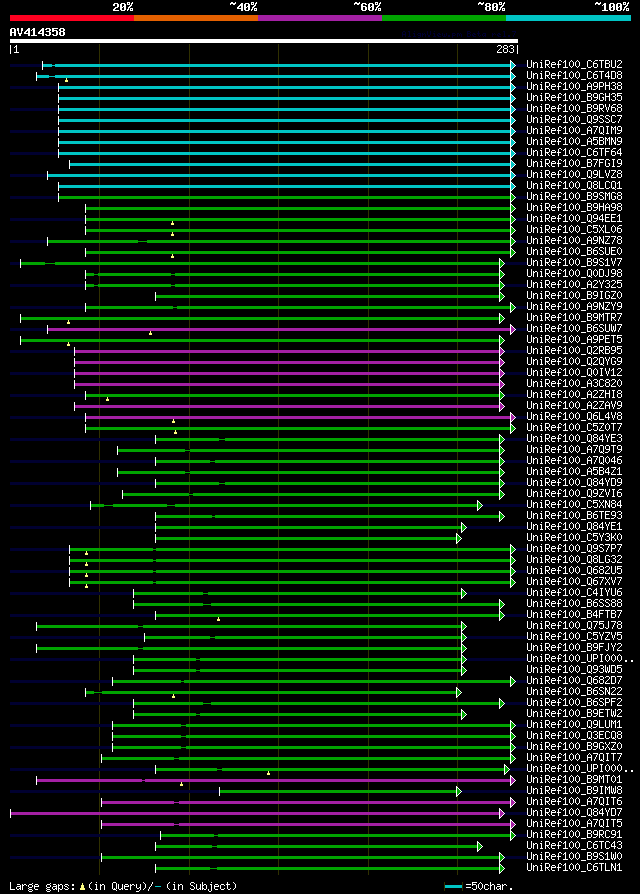Click the green alignment bar for UniRef100_B9HA98
Image resolution: width=640 pixels, height=894 pixels.
300,209
